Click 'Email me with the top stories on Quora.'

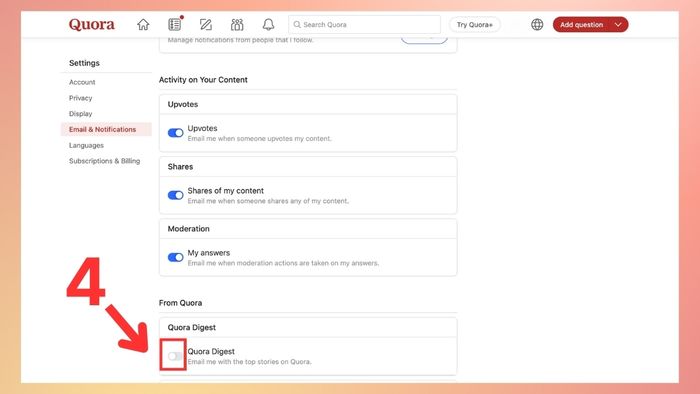pos(250,362)
